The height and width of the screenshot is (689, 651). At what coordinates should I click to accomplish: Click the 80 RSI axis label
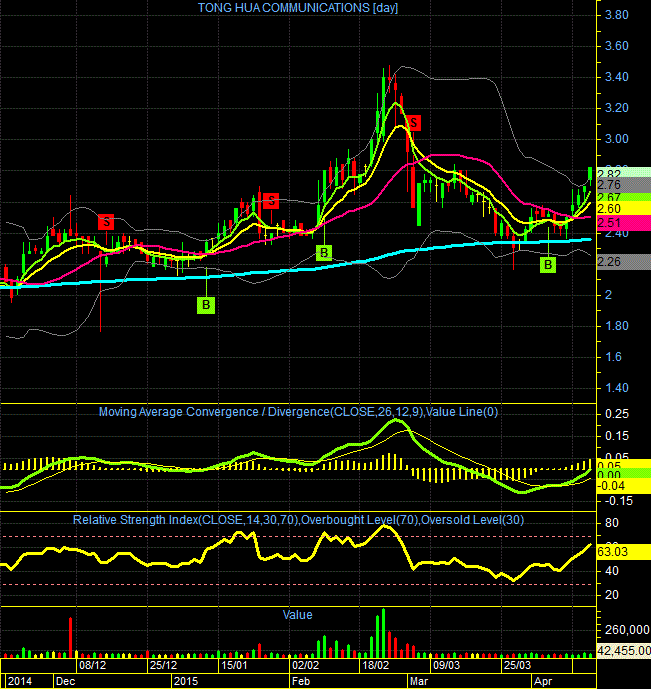pyautogui.click(x=611, y=523)
